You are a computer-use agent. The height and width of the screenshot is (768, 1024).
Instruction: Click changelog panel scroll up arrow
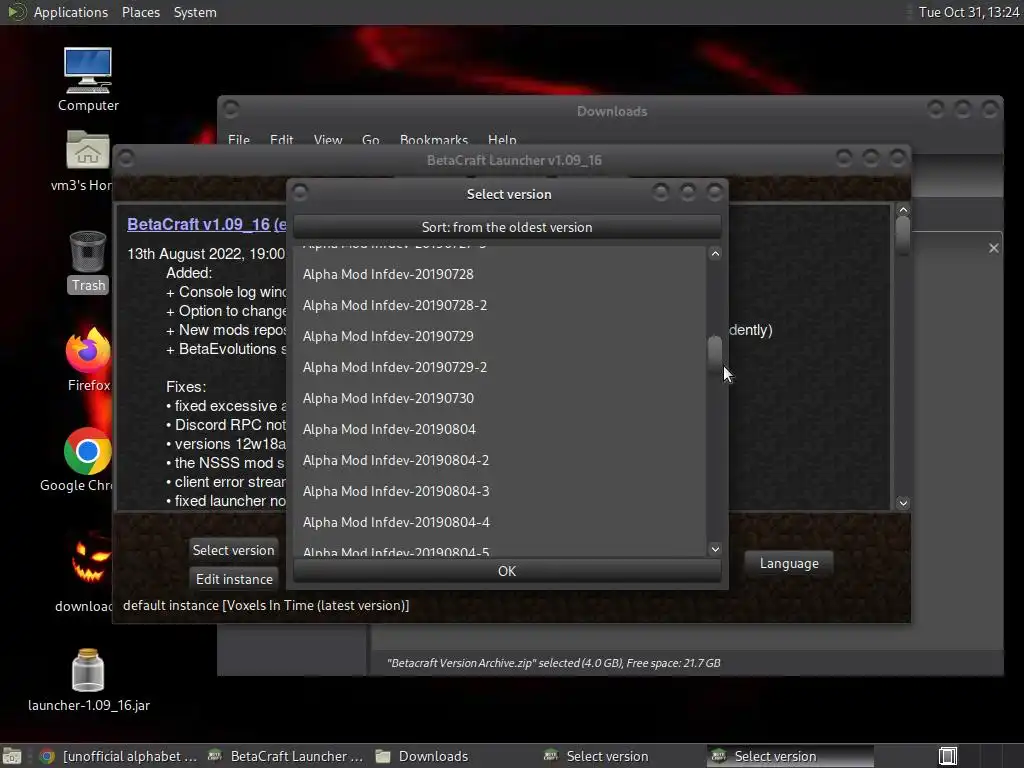pyautogui.click(x=903, y=210)
